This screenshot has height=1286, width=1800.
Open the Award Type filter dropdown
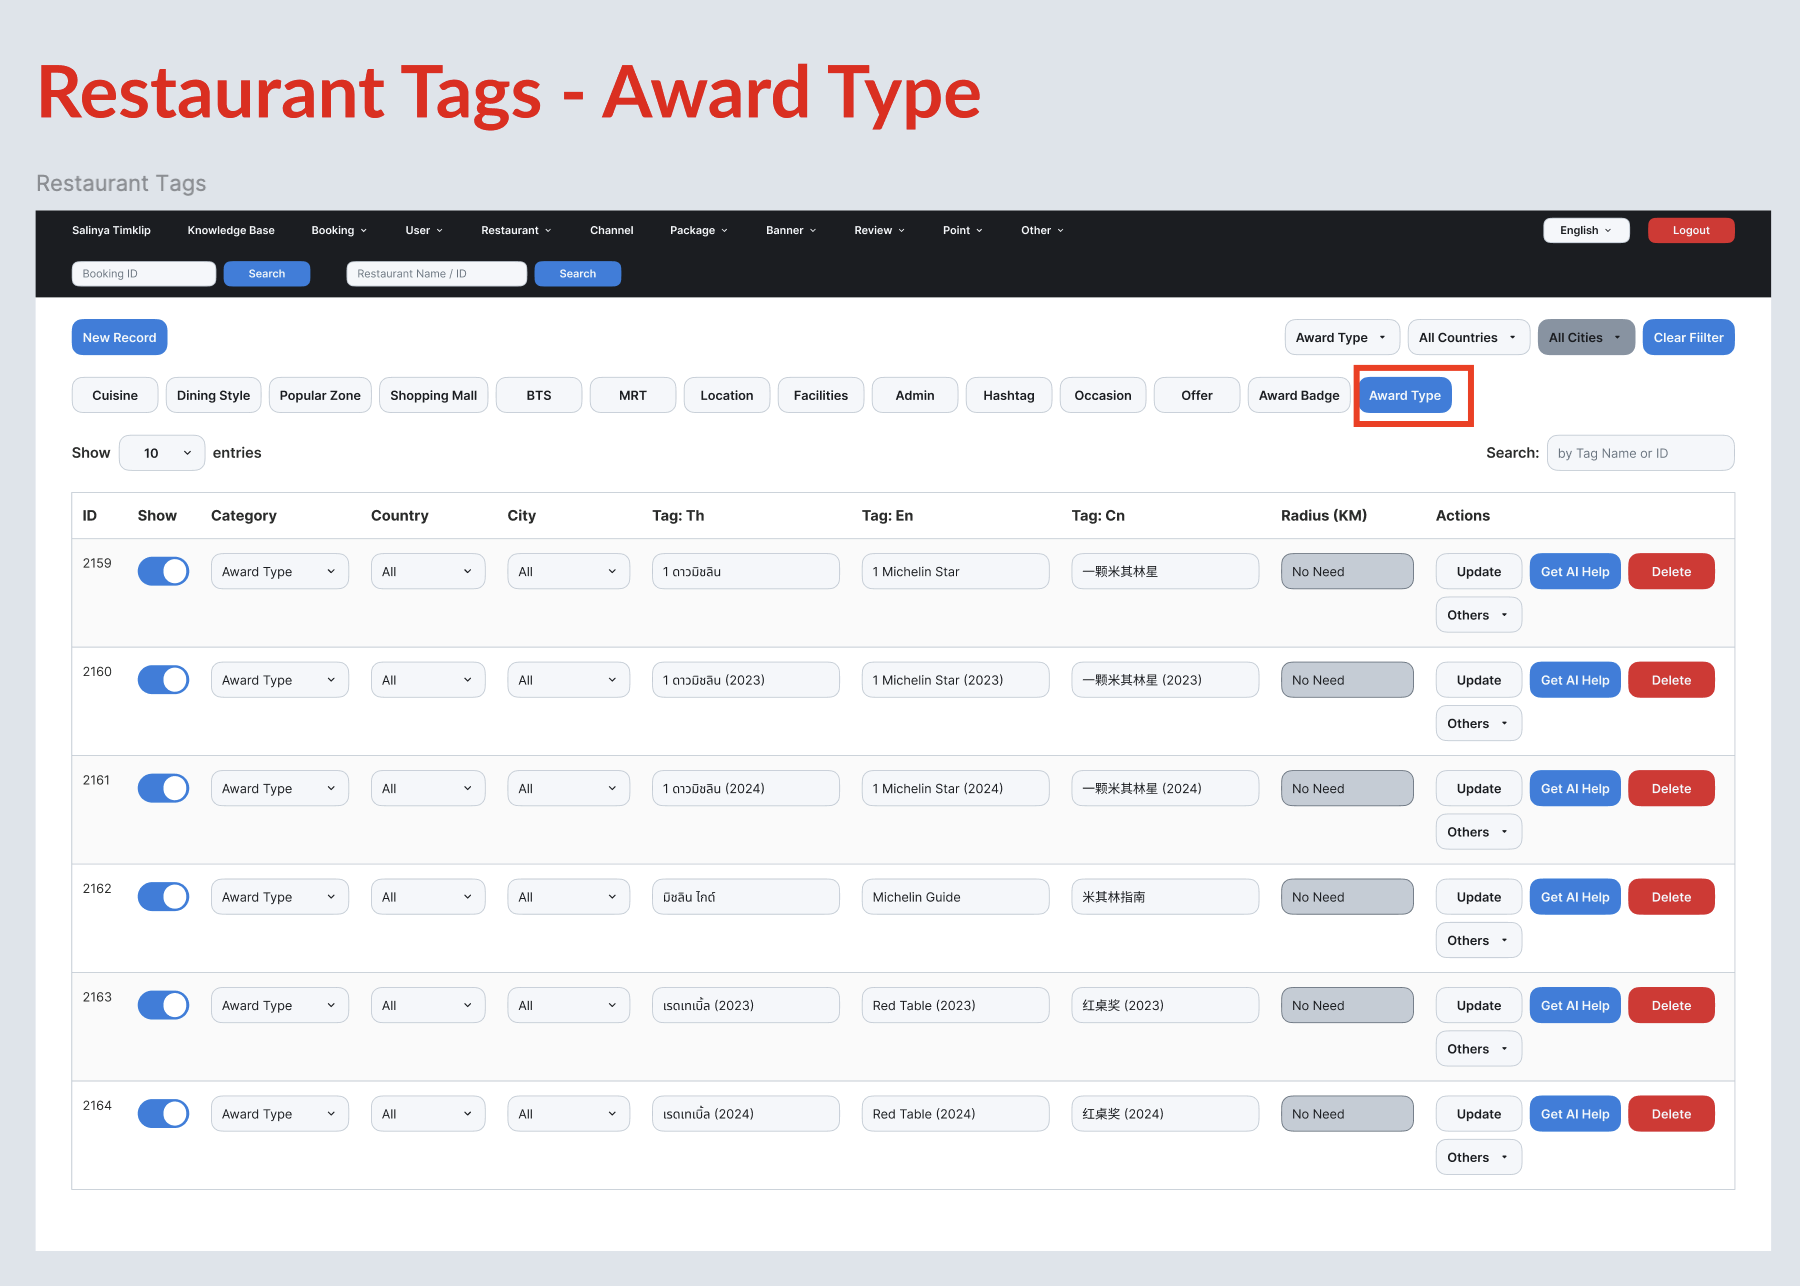point(1340,338)
